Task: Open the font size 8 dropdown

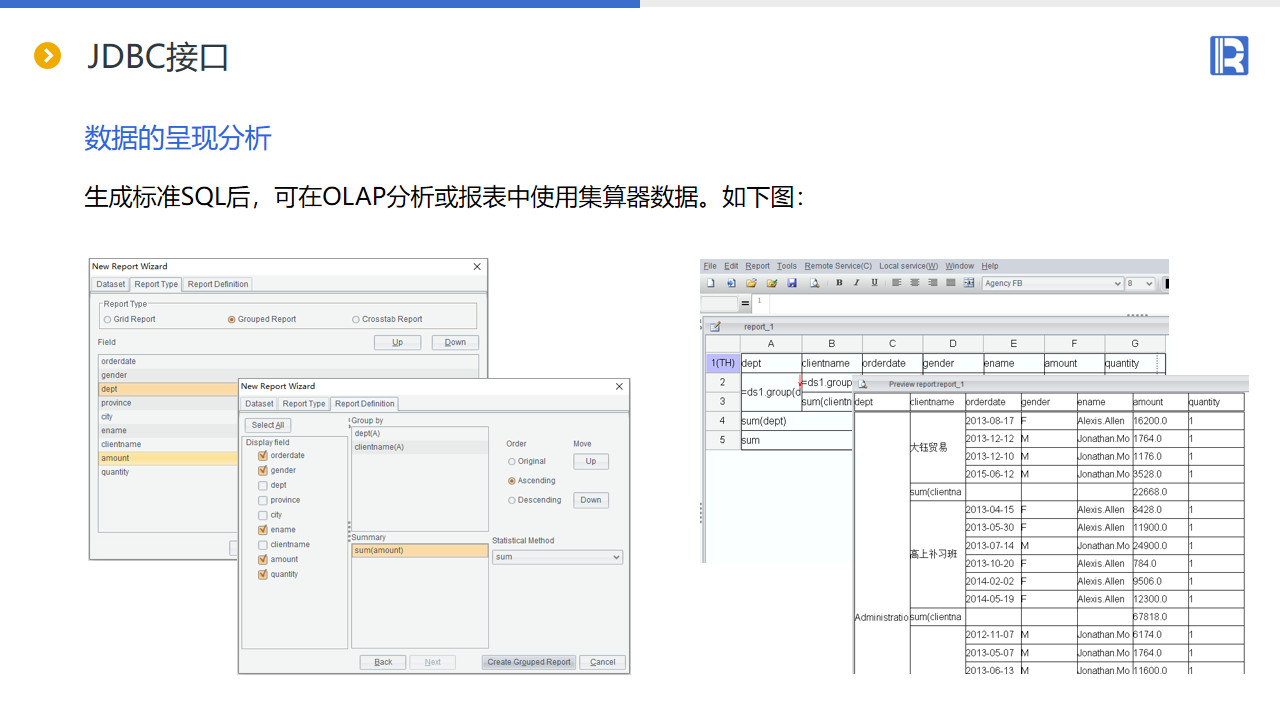Action: pos(1141,283)
